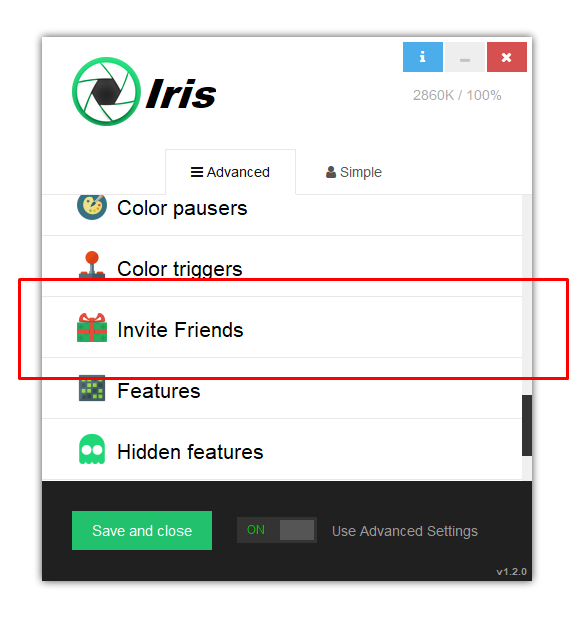Click the hamburger icon on Advanced tab
The width and height of the screenshot is (576, 627).
[x=196, y=172]
